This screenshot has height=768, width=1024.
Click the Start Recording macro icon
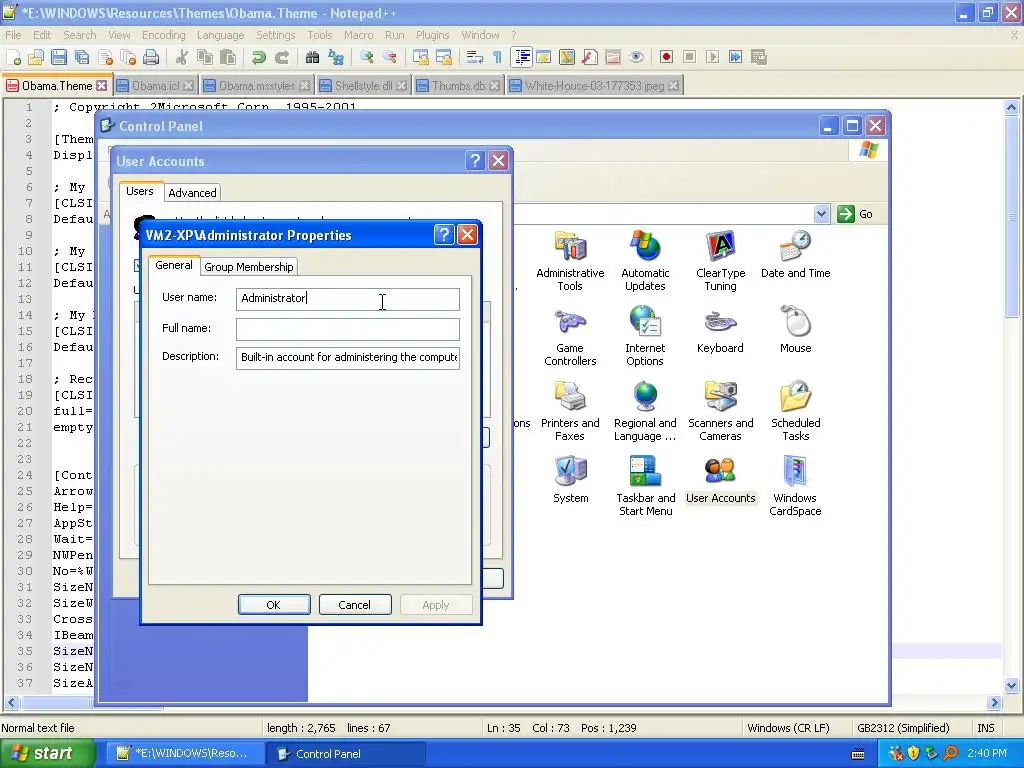coord(666,57)
